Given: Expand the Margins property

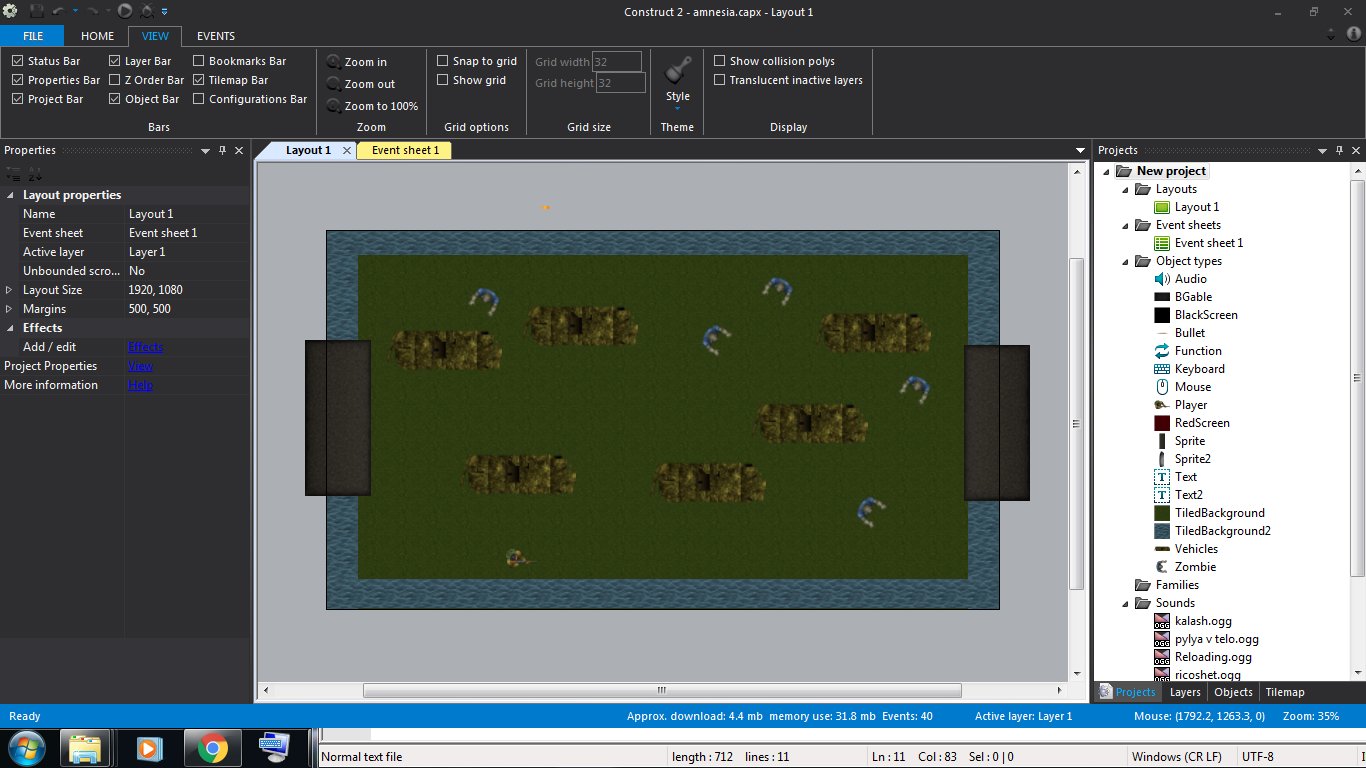Looking at the screenshot, I should [10, 309].
